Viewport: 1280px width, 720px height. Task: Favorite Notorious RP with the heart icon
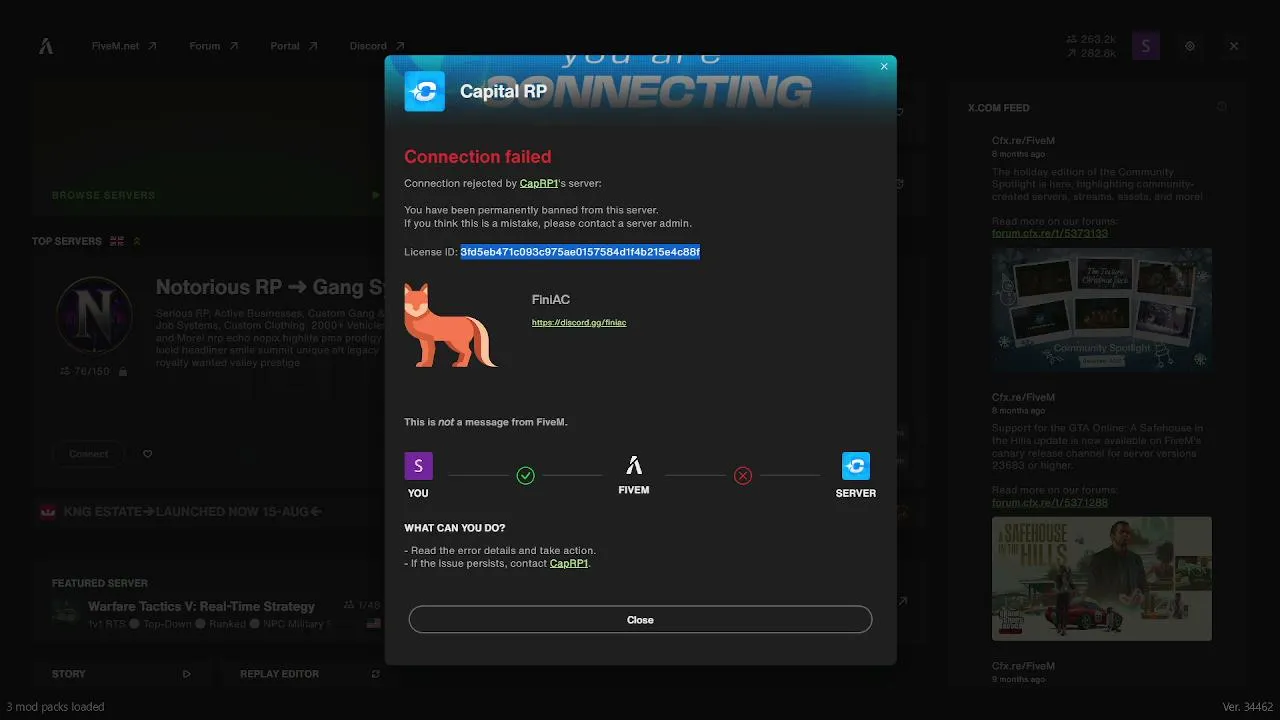pos(148,454)
